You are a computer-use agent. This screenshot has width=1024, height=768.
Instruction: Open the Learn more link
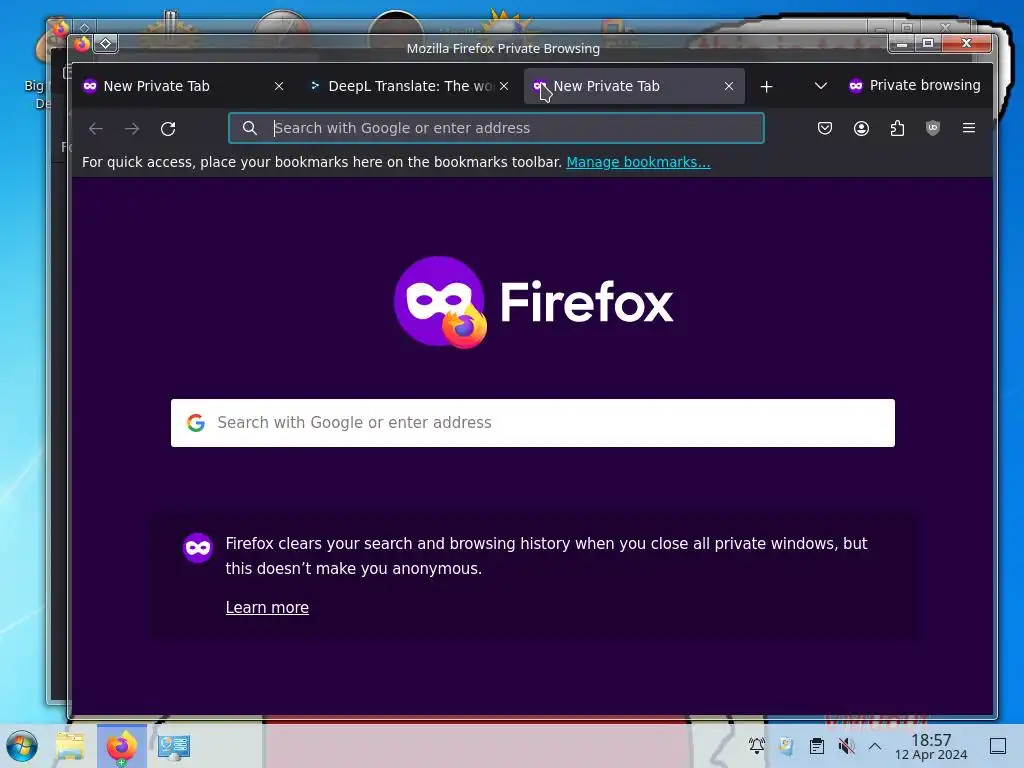[267, 607]
